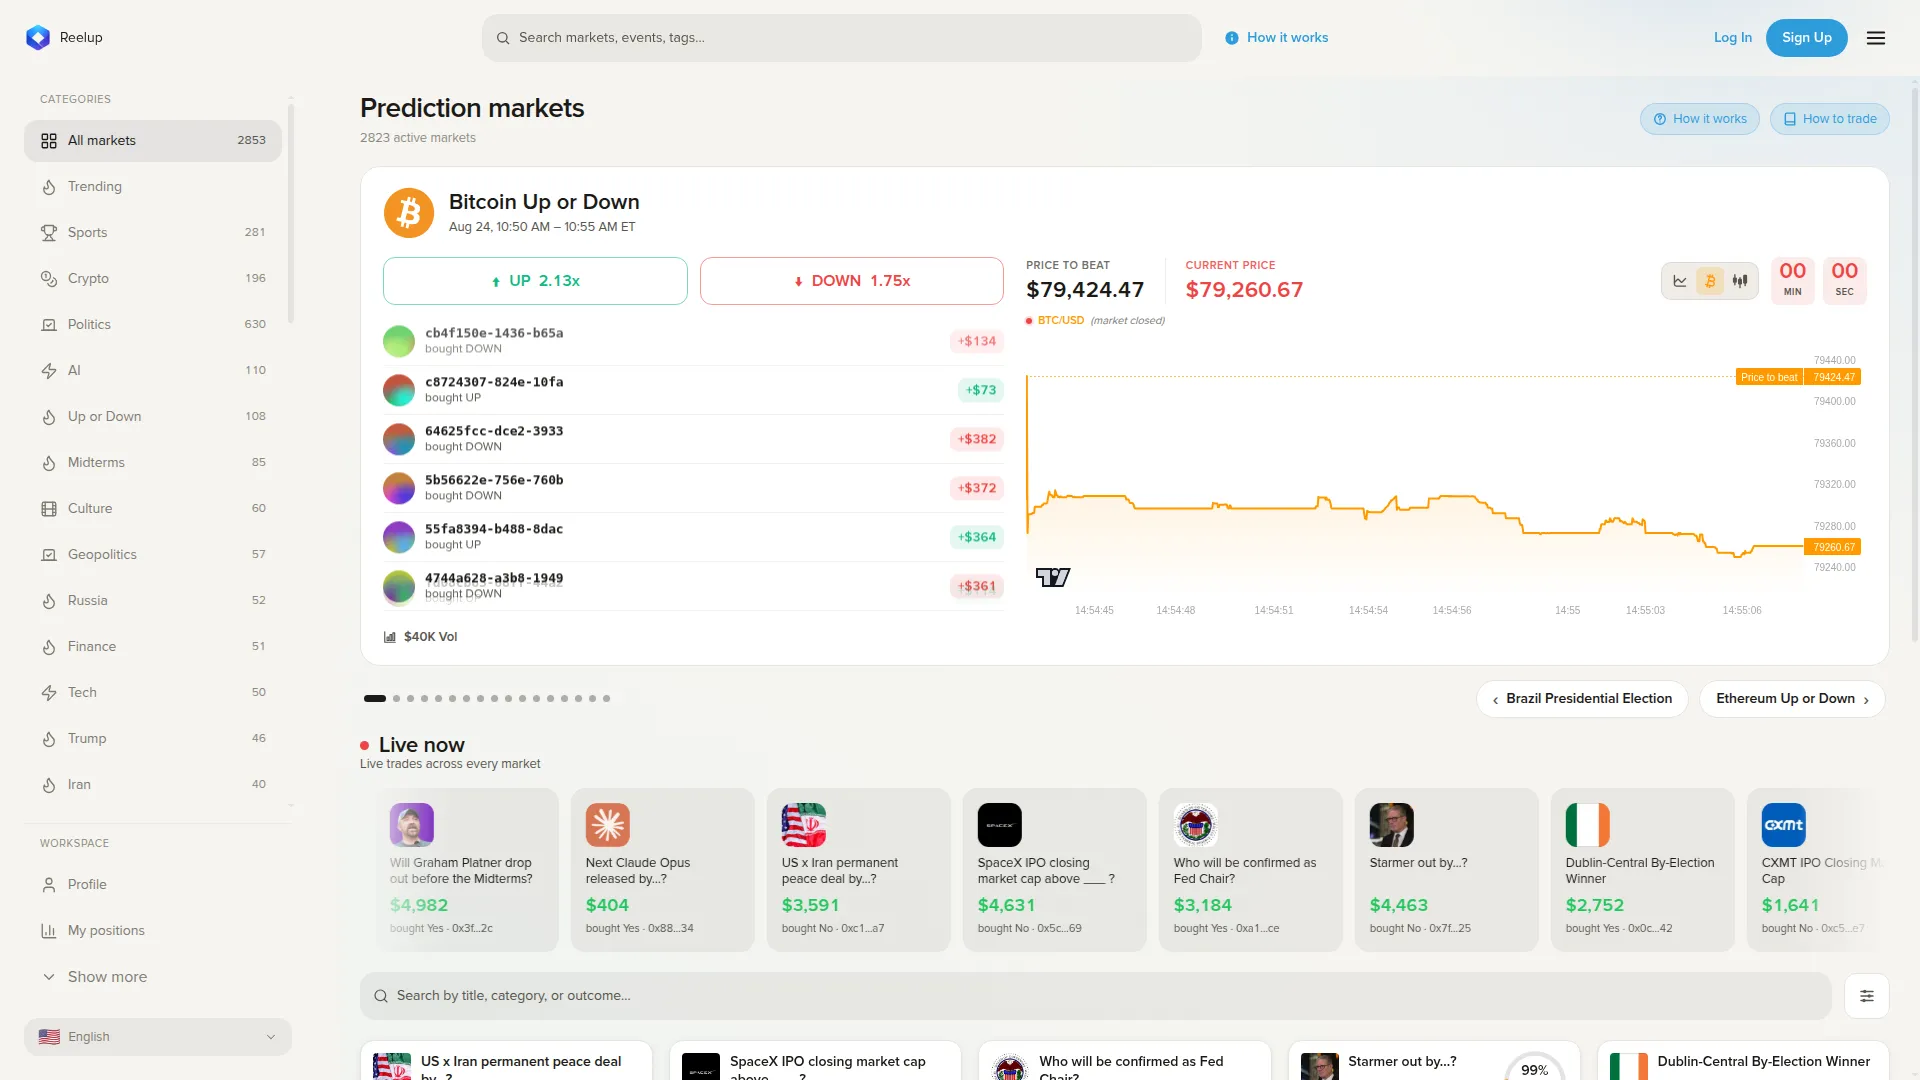
Task: Click the orange Bitcoin coin icon beside the title
Action: pos(409,213)
